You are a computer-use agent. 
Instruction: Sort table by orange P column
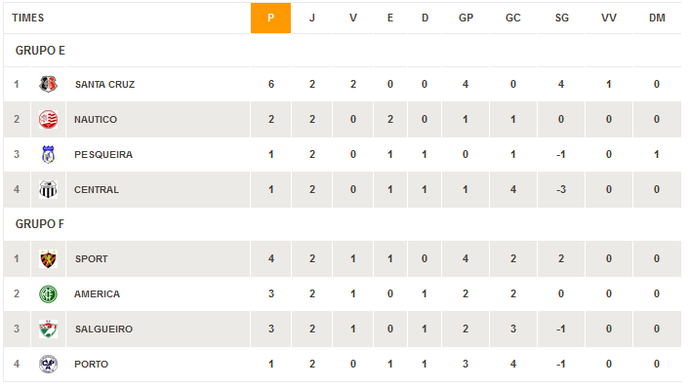coord(271,18)
